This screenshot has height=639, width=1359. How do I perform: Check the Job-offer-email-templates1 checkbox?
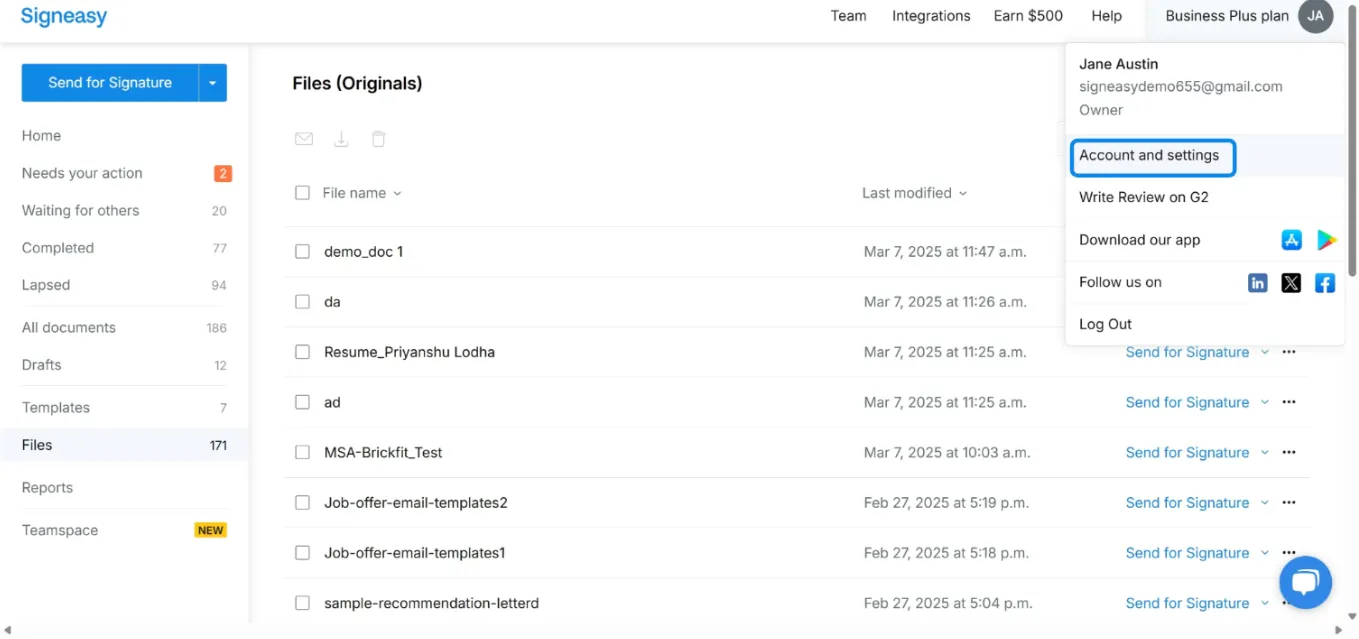tap(302, 553)
